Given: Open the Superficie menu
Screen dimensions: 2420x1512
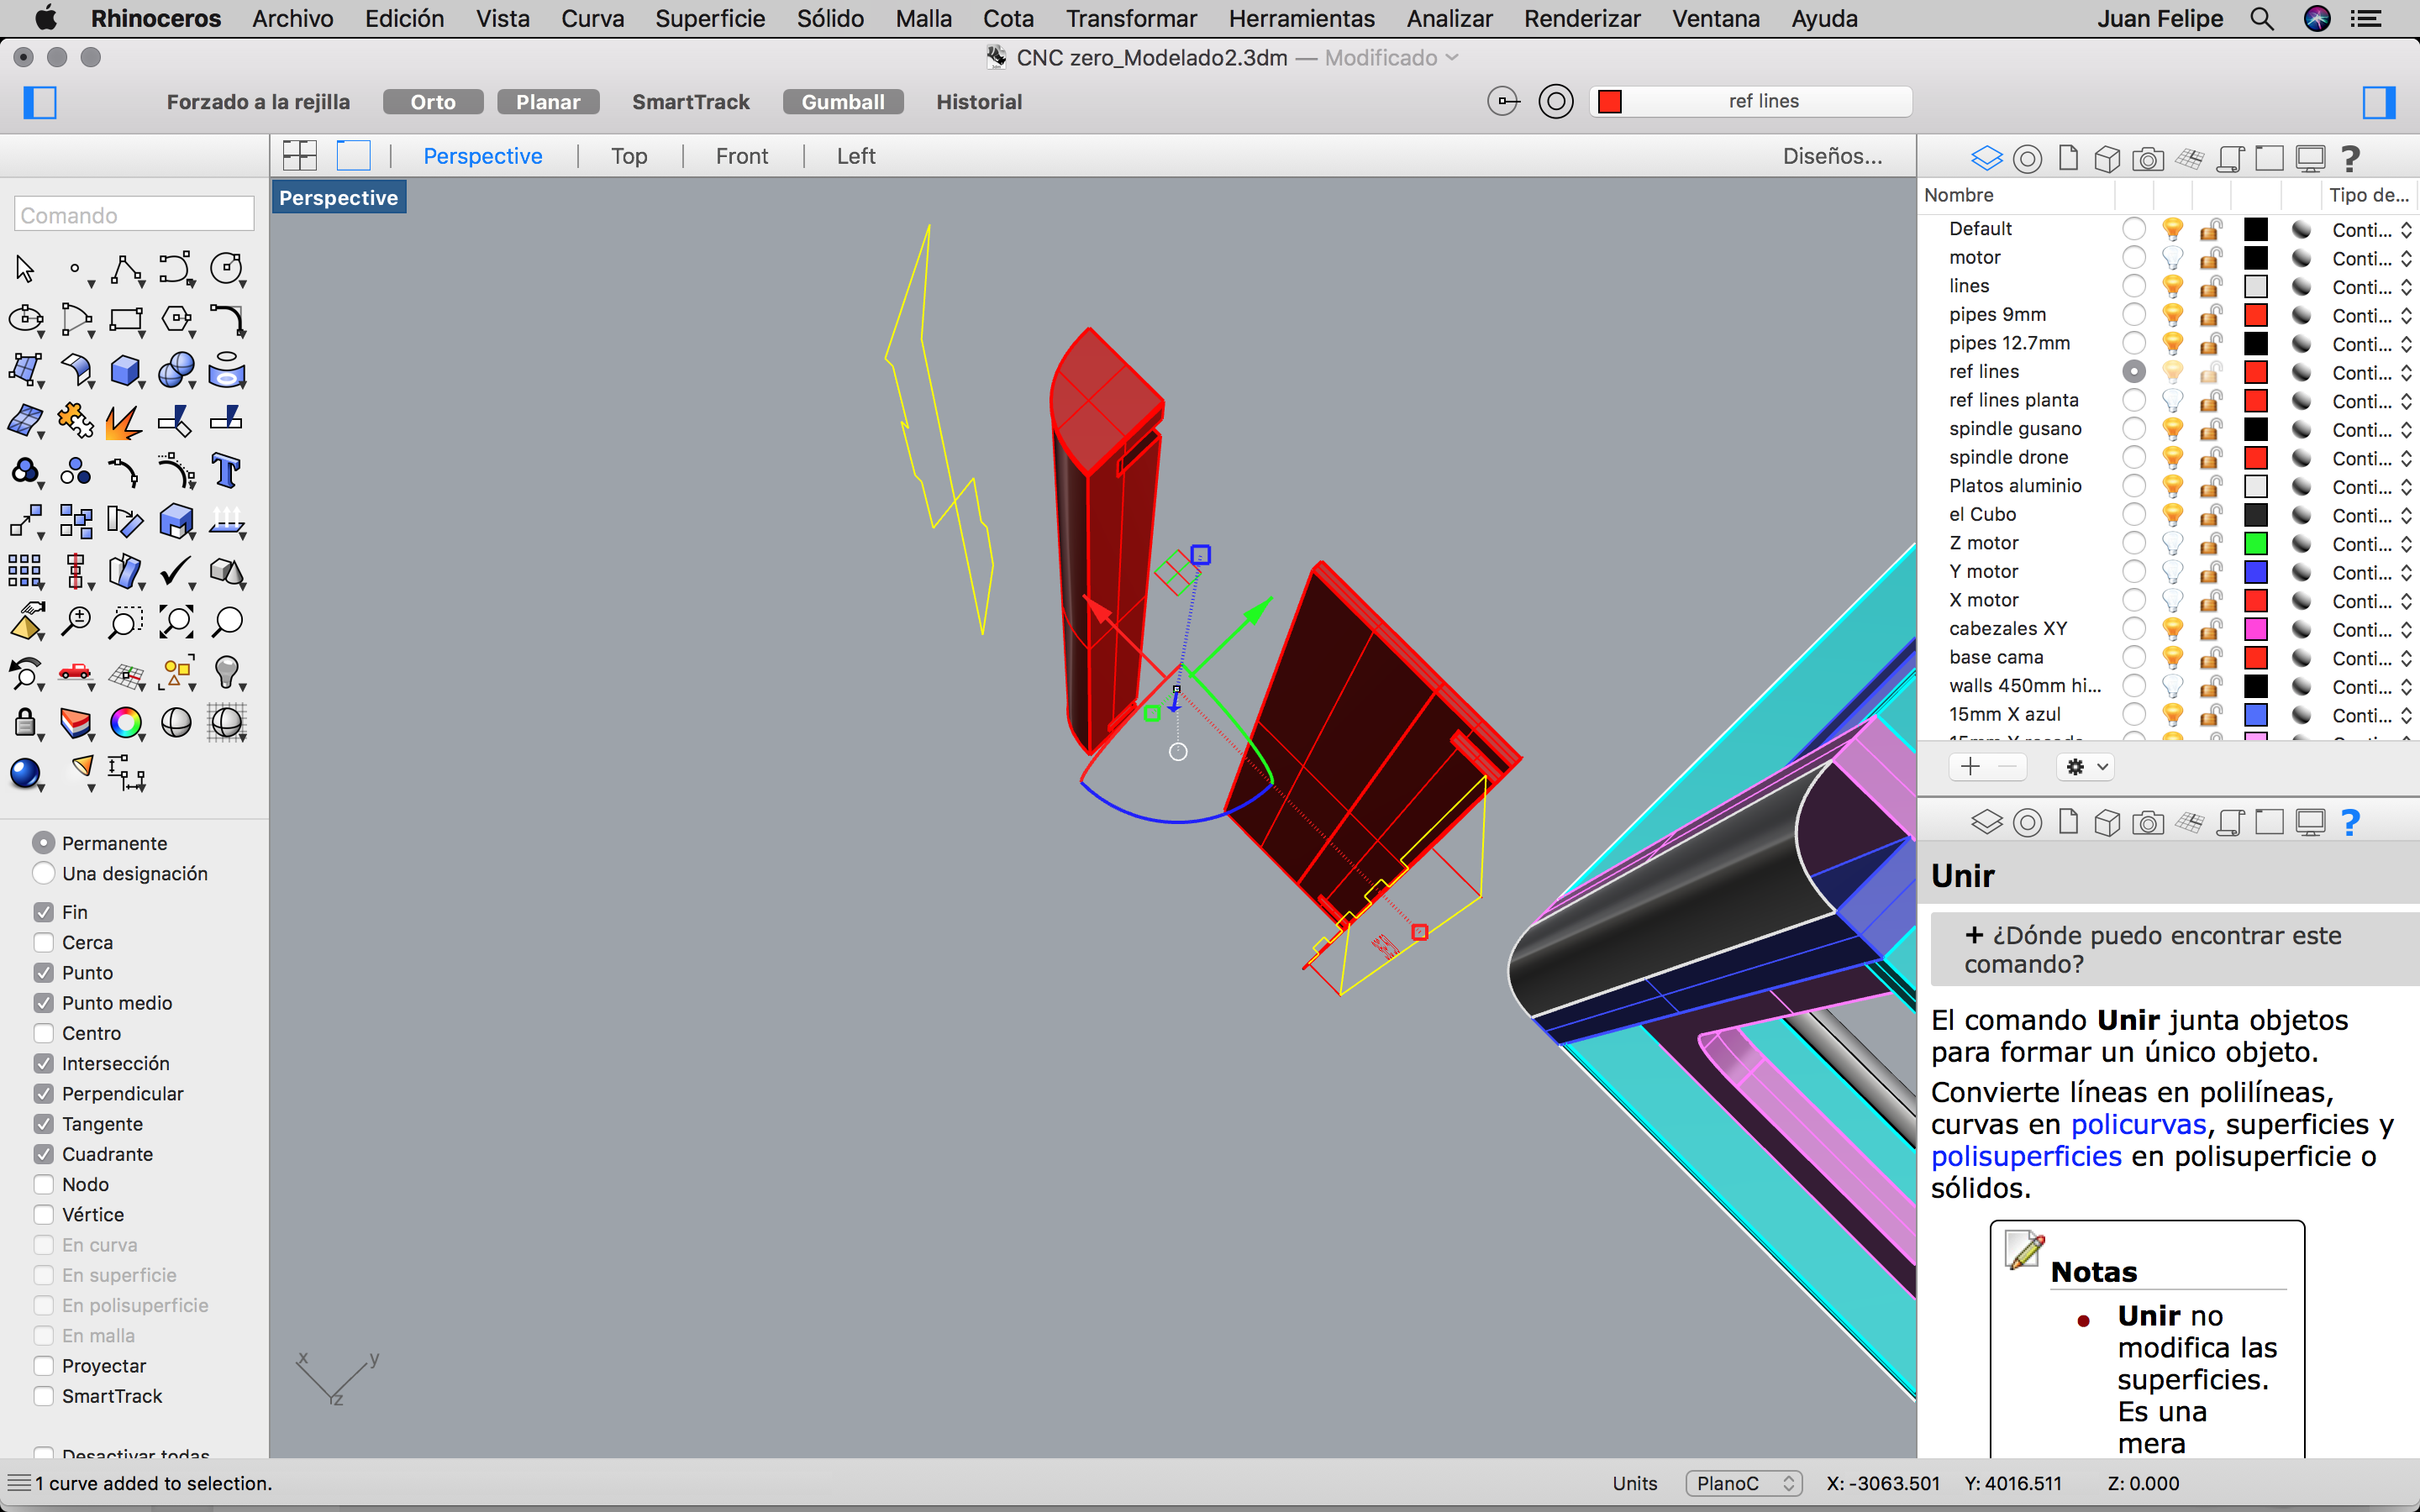Looking at the screenshot, I should [709, 18].
